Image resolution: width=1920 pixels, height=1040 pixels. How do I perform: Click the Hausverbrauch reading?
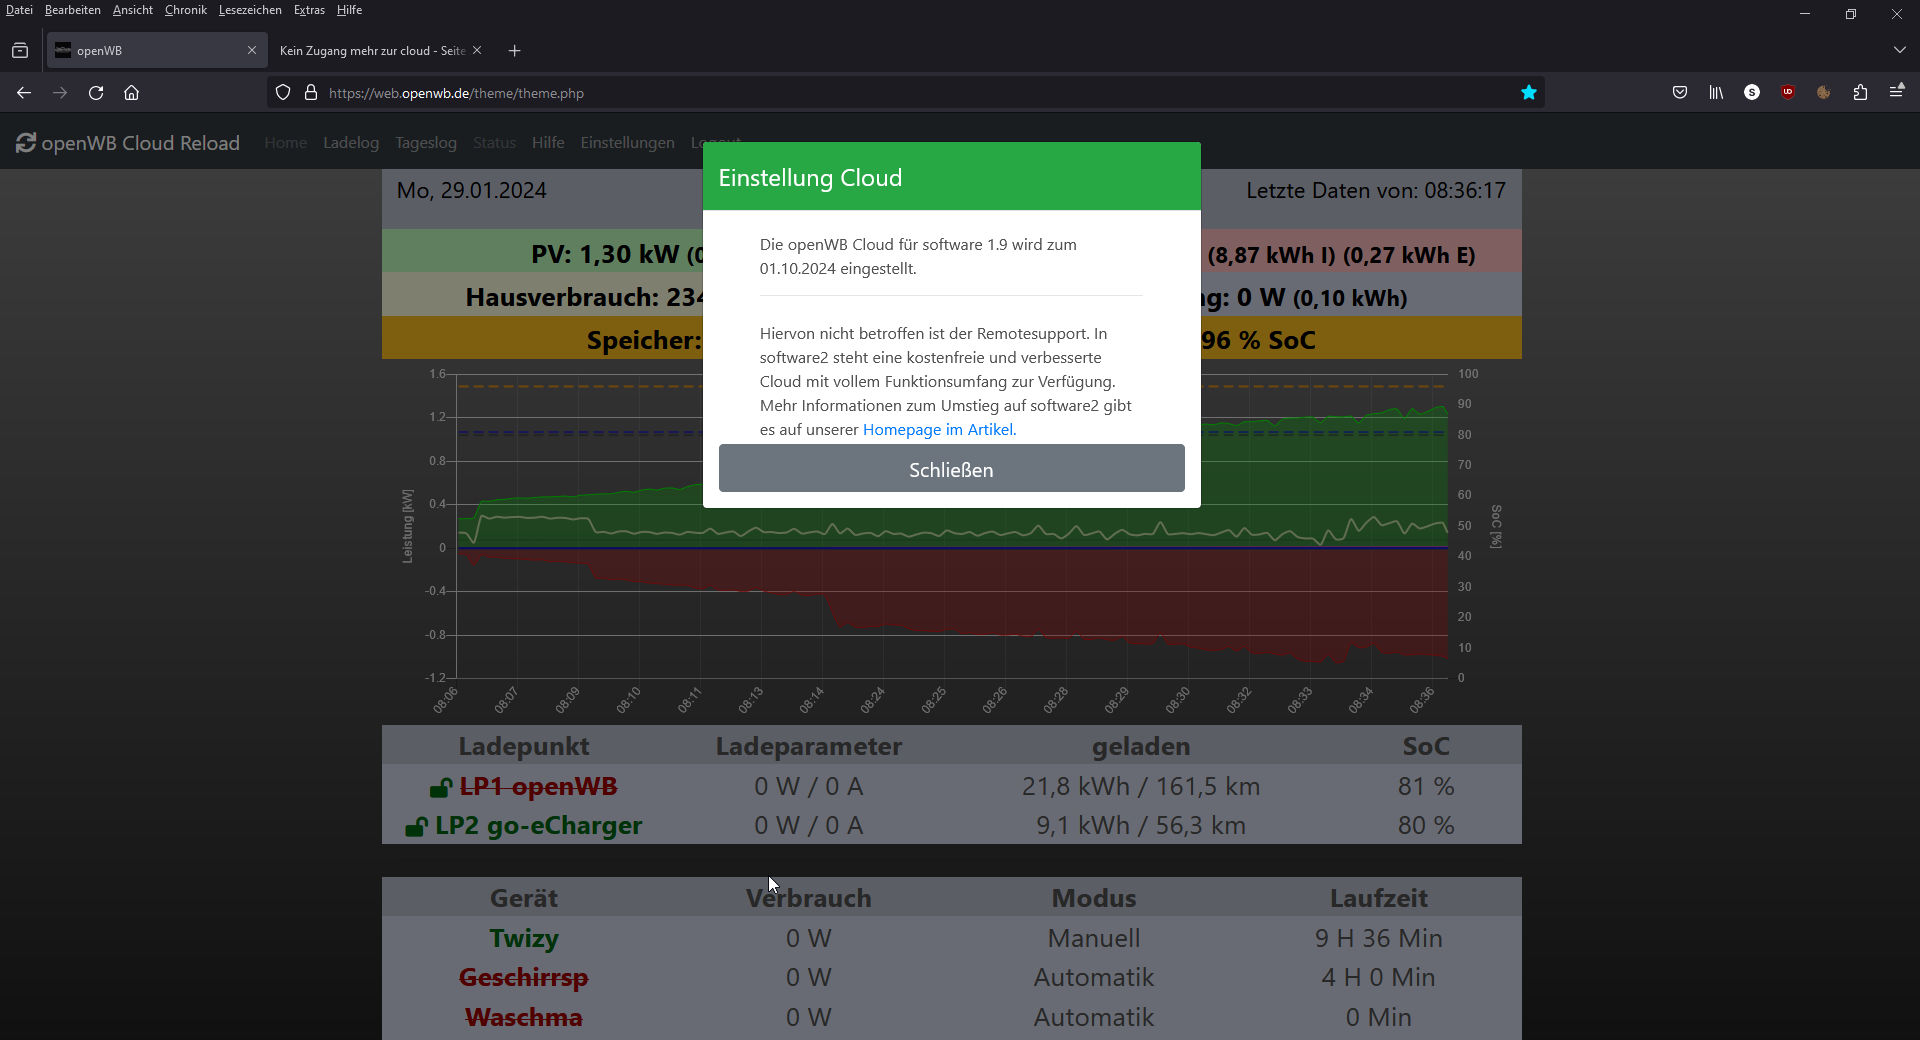point(584,298)
